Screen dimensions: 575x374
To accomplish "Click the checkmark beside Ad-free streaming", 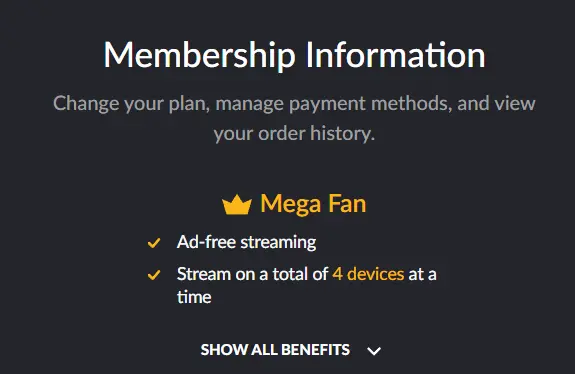I will click(154, 243).
